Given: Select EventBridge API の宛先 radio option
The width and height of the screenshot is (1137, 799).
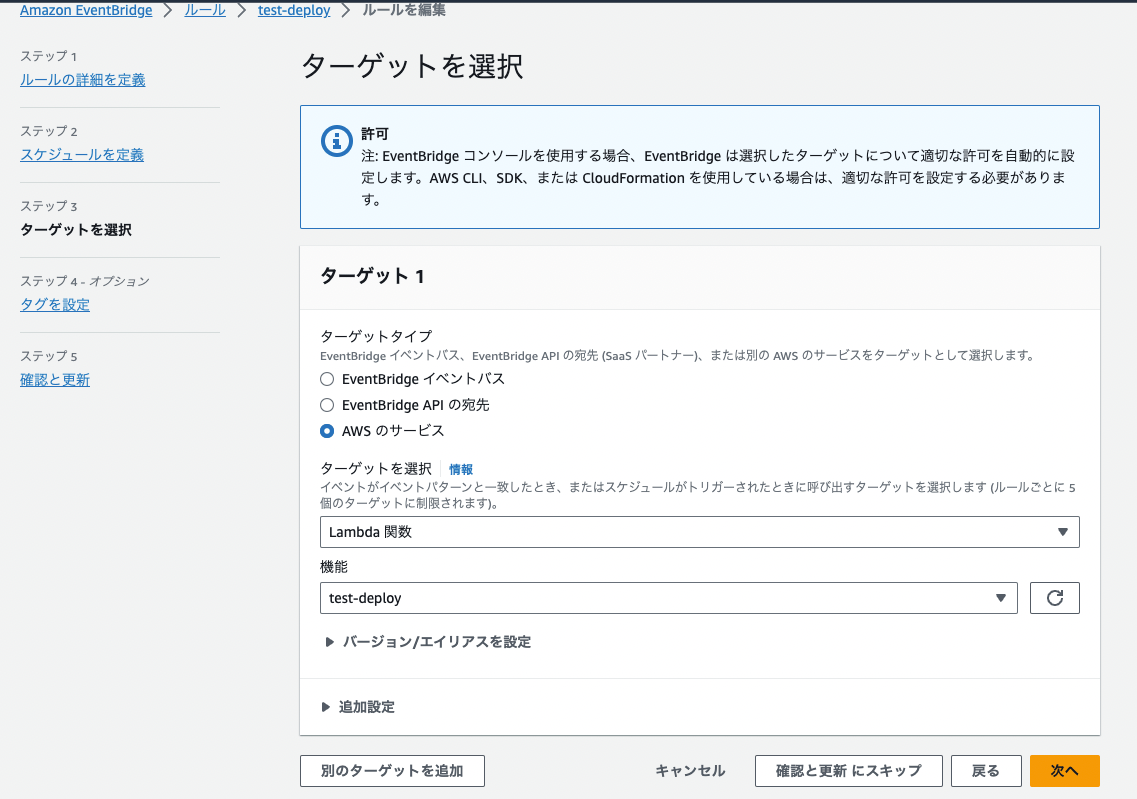Looking at the screenshot, I should [327, 405].
